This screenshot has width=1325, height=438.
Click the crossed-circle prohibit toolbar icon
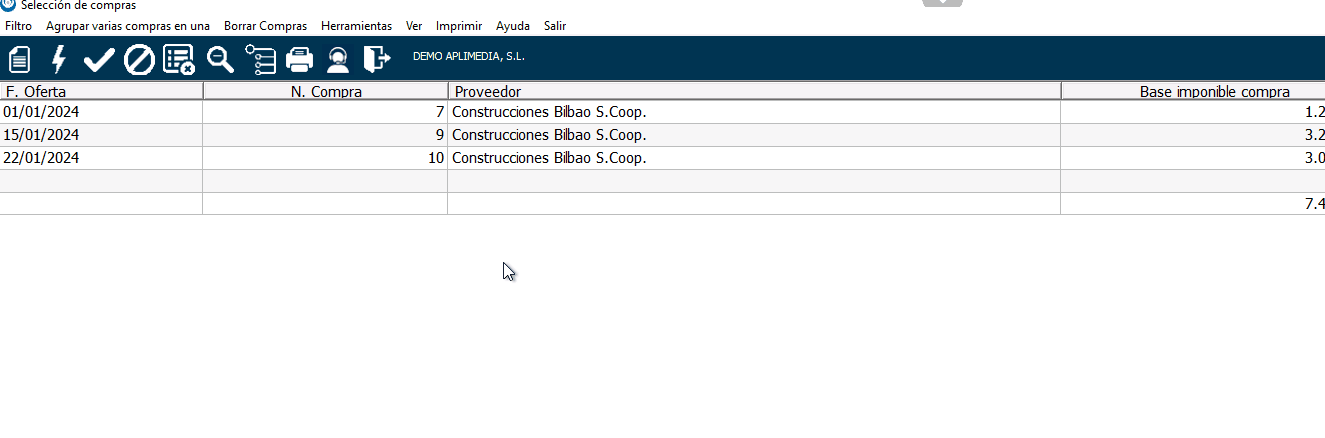click(x=138, y=59)
